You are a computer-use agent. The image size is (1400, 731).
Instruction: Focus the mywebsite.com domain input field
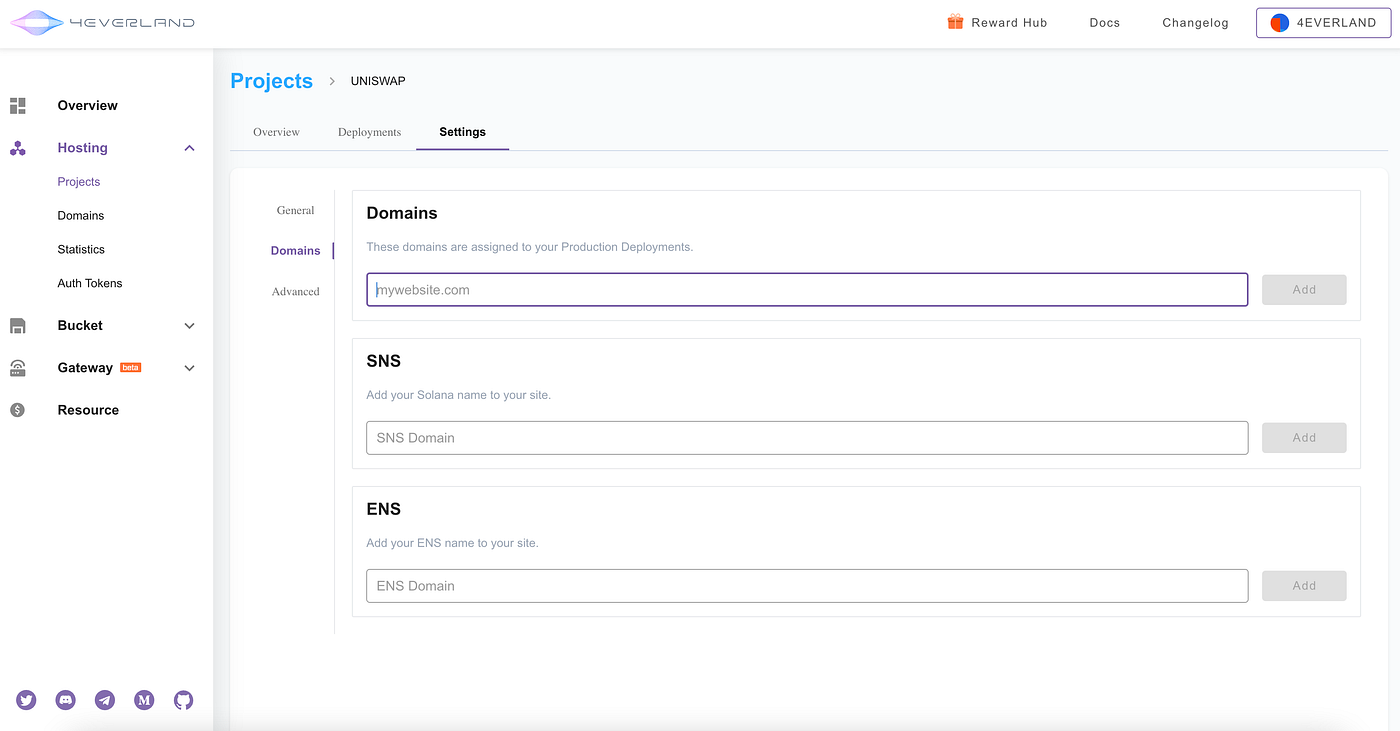(807, 290)
